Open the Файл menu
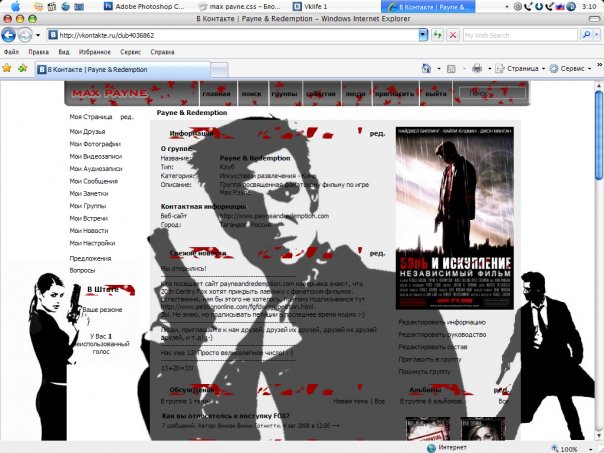The height and width of the screenshot is (453, 604). 11,52
